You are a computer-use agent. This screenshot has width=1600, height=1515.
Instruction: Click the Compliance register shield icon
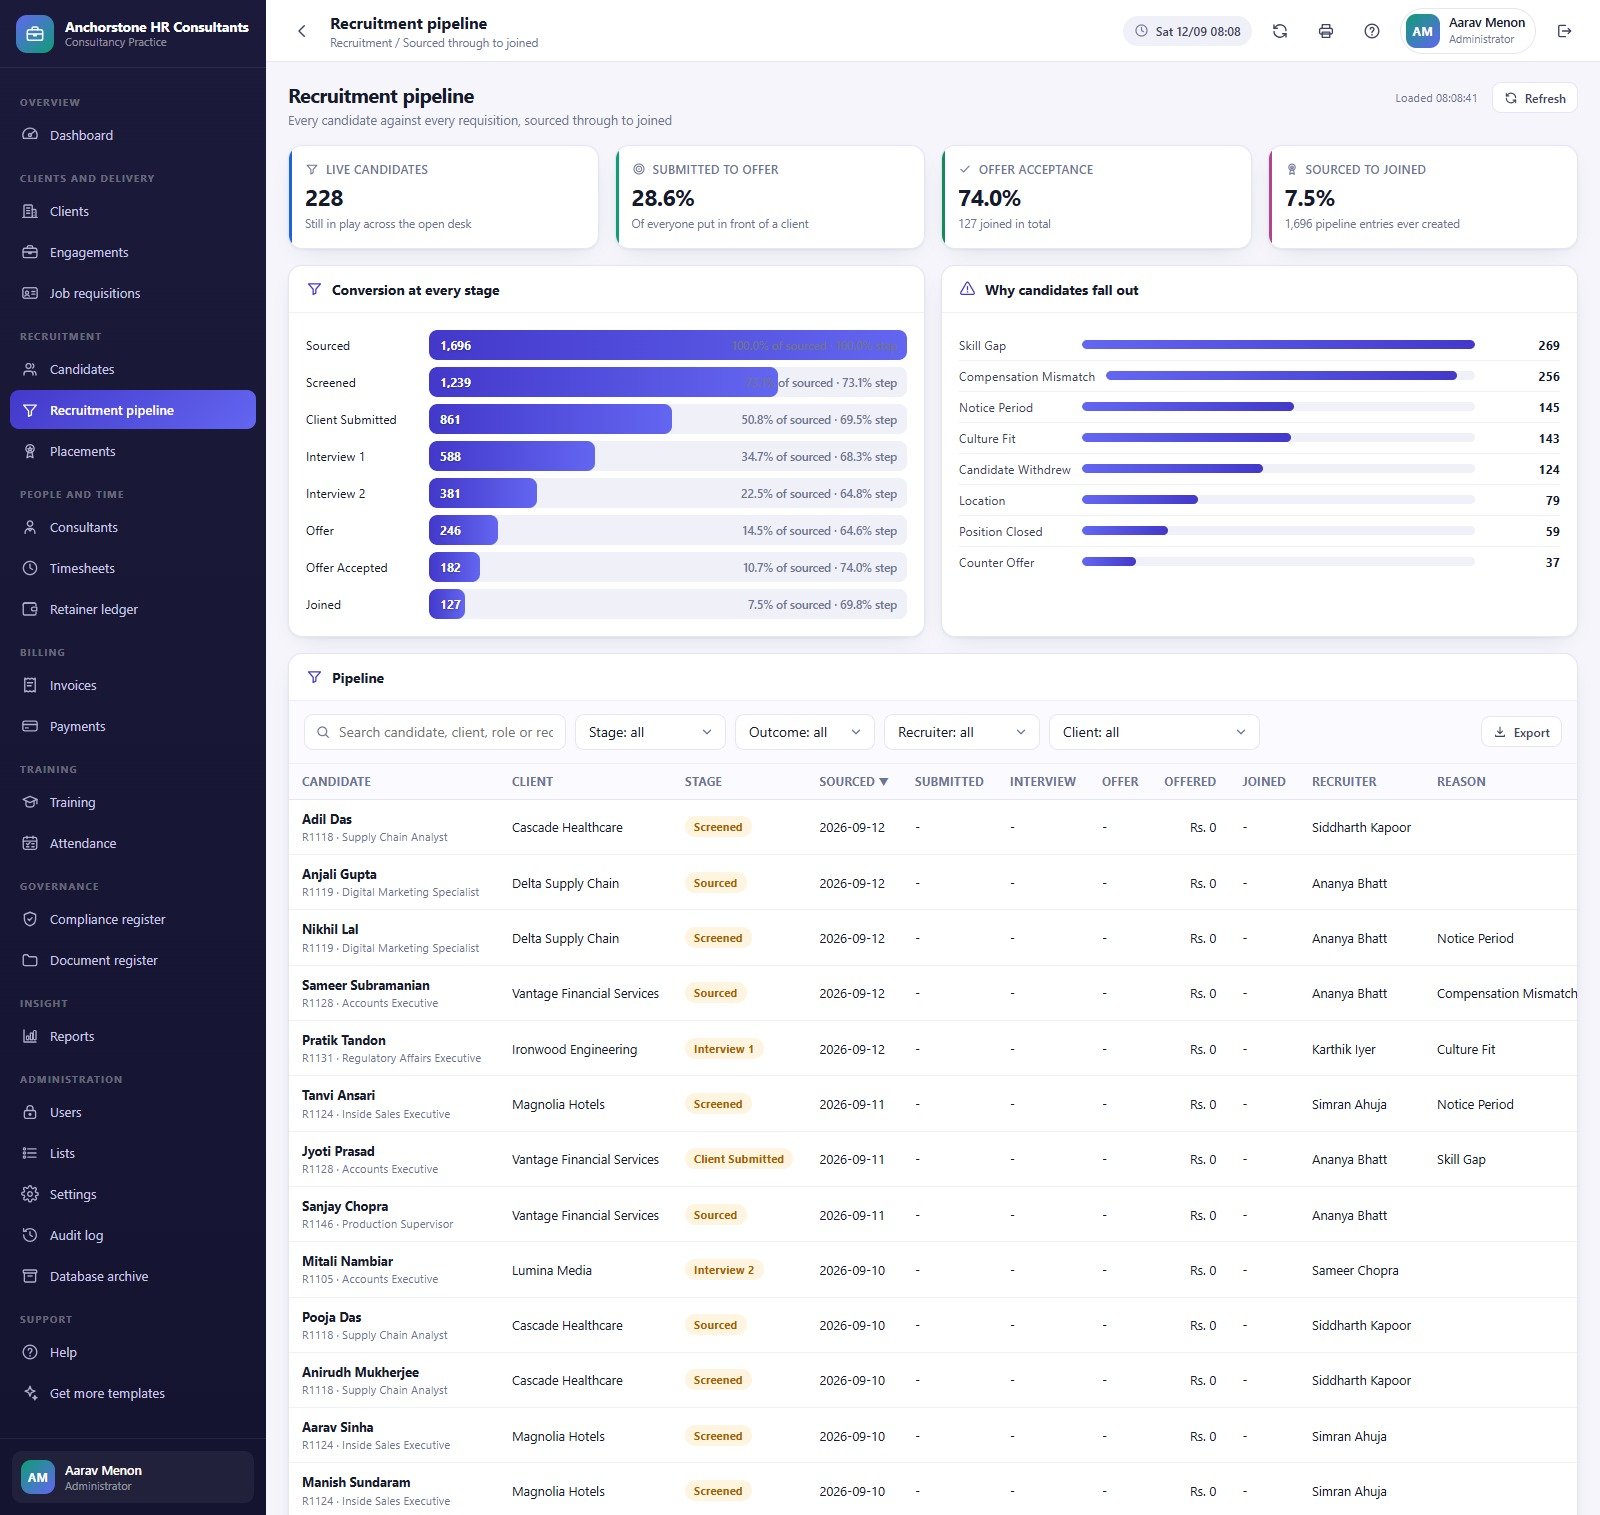(x=30, y=919)
